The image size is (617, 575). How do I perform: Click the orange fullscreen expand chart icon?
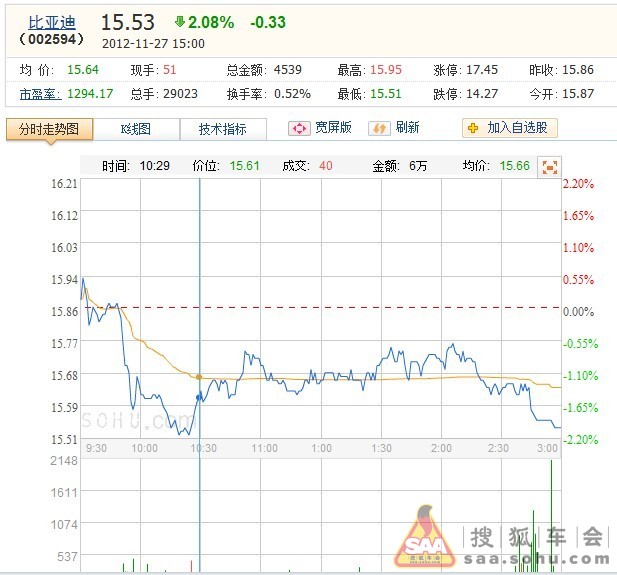click(548, 166)
